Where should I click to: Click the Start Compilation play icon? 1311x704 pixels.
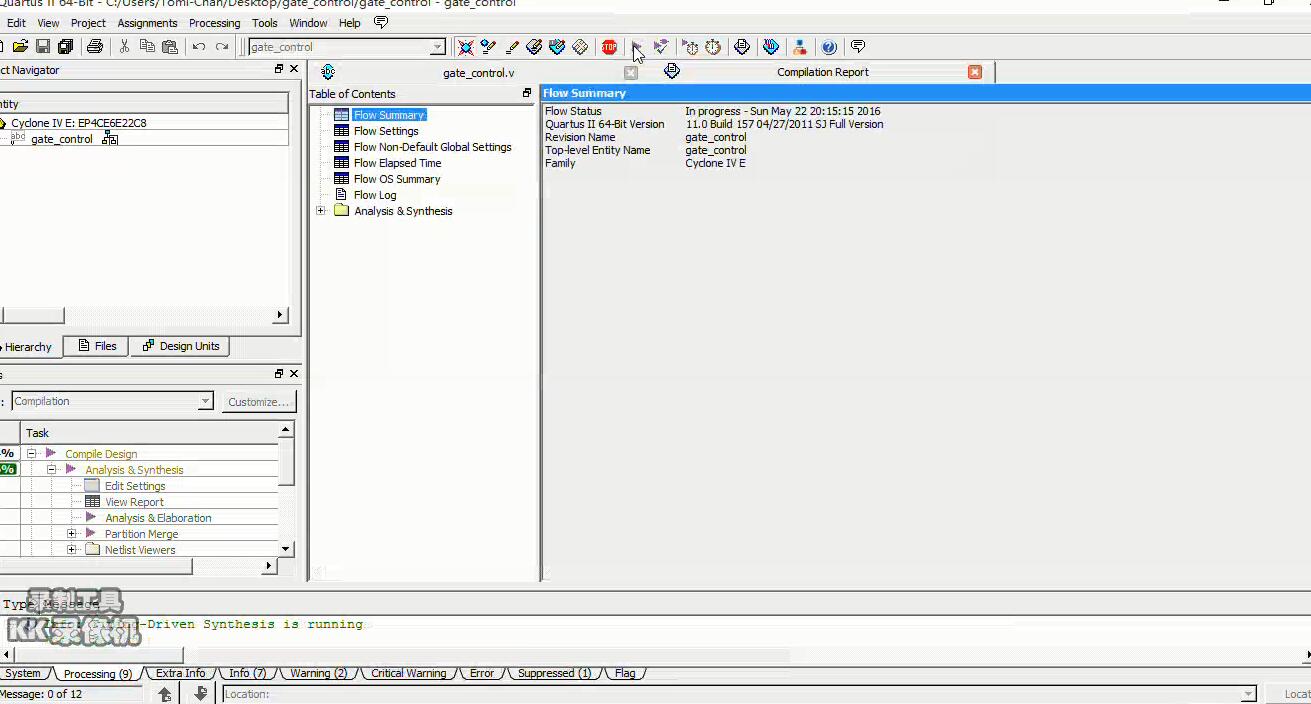[636, 47]
